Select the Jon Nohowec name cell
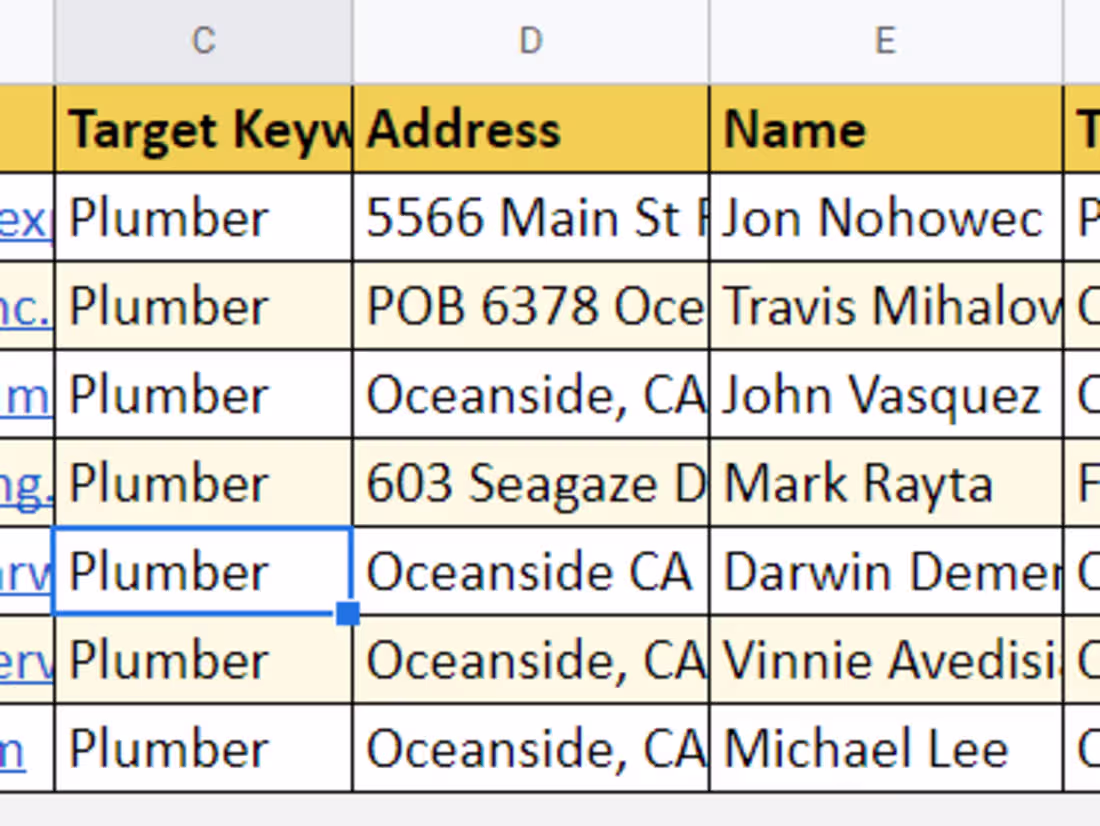This screenshot has width=1100, height=826. tap(885, 218)
